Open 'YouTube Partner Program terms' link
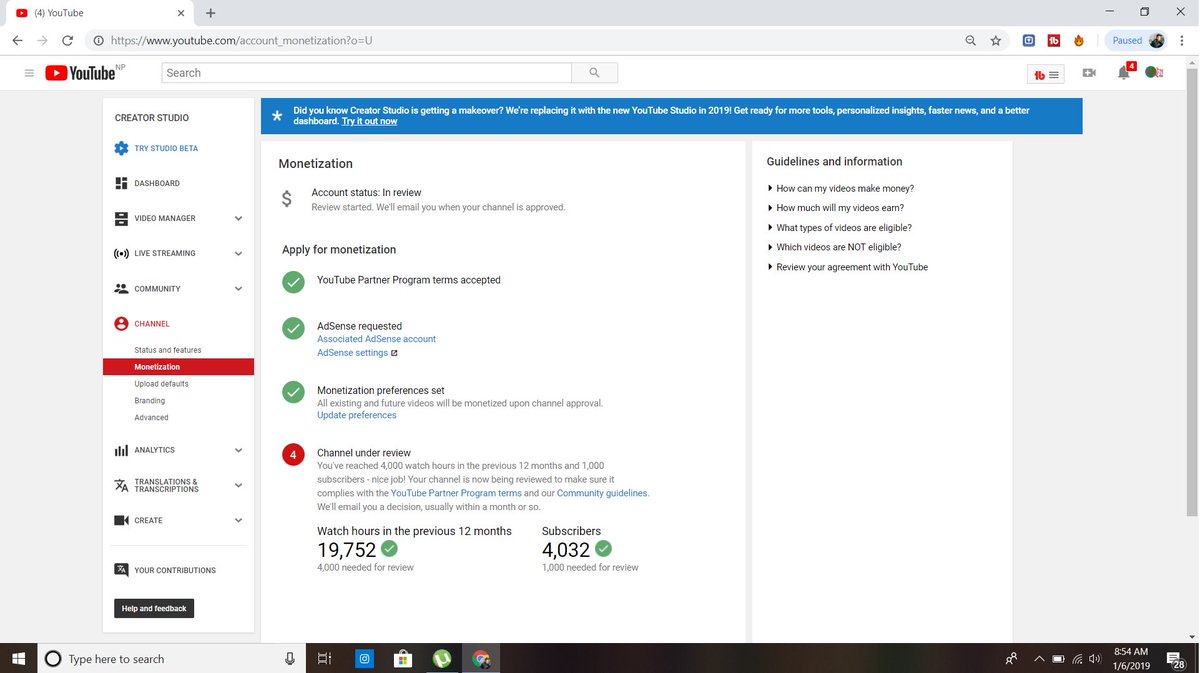1200x673 pixels. tap(456, 493)
